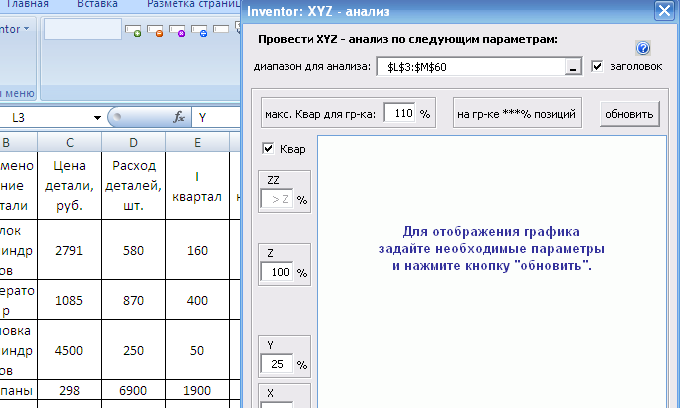The image size is (680, 408).
Task: Select column D header
Action: point(133,142)
